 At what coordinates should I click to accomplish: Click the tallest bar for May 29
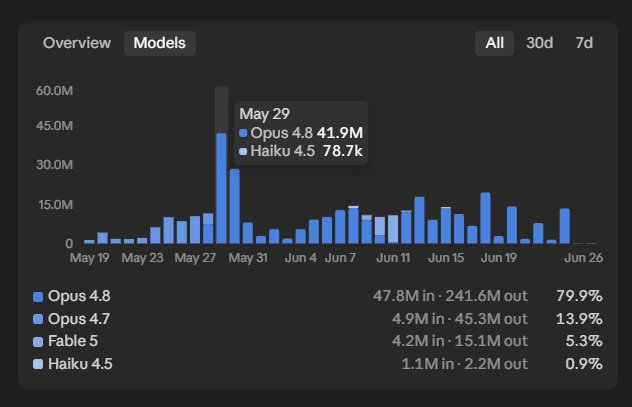tap(221, 188)
